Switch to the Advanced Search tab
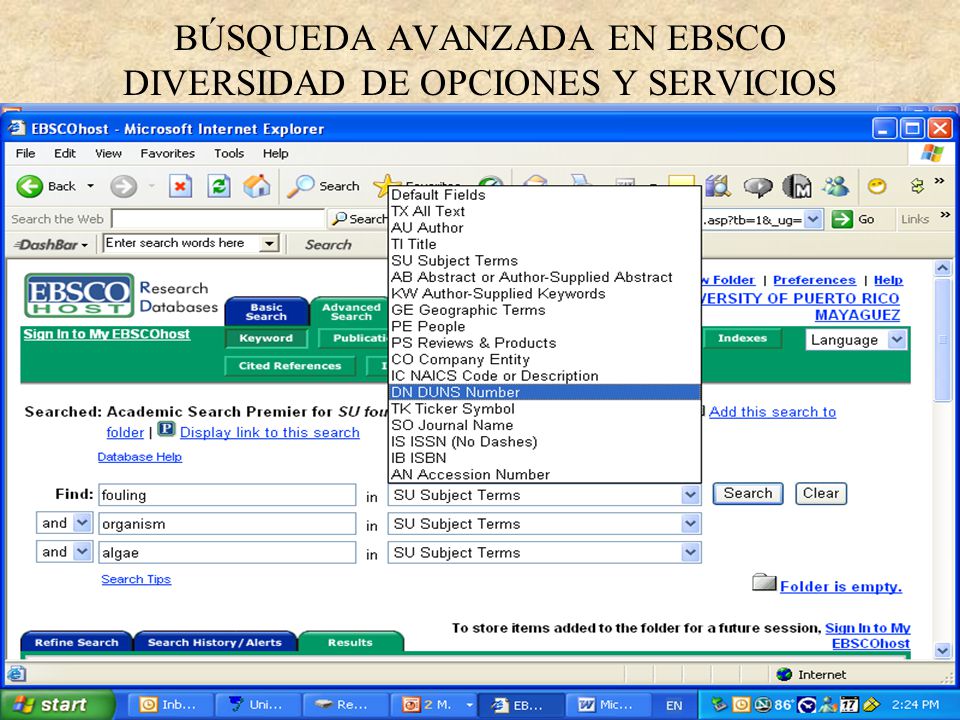This screenshot has width=960, height=720. pos(351,312)
